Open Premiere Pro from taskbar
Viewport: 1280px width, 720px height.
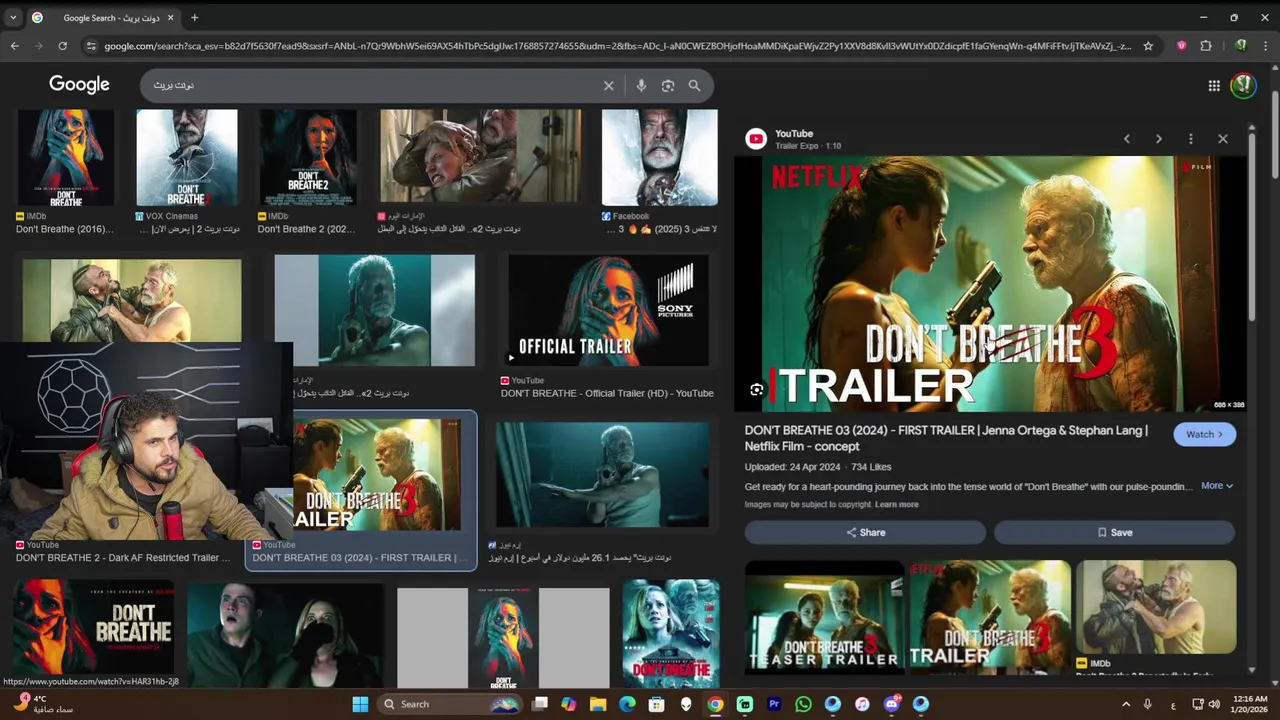(x=774, y=704)
